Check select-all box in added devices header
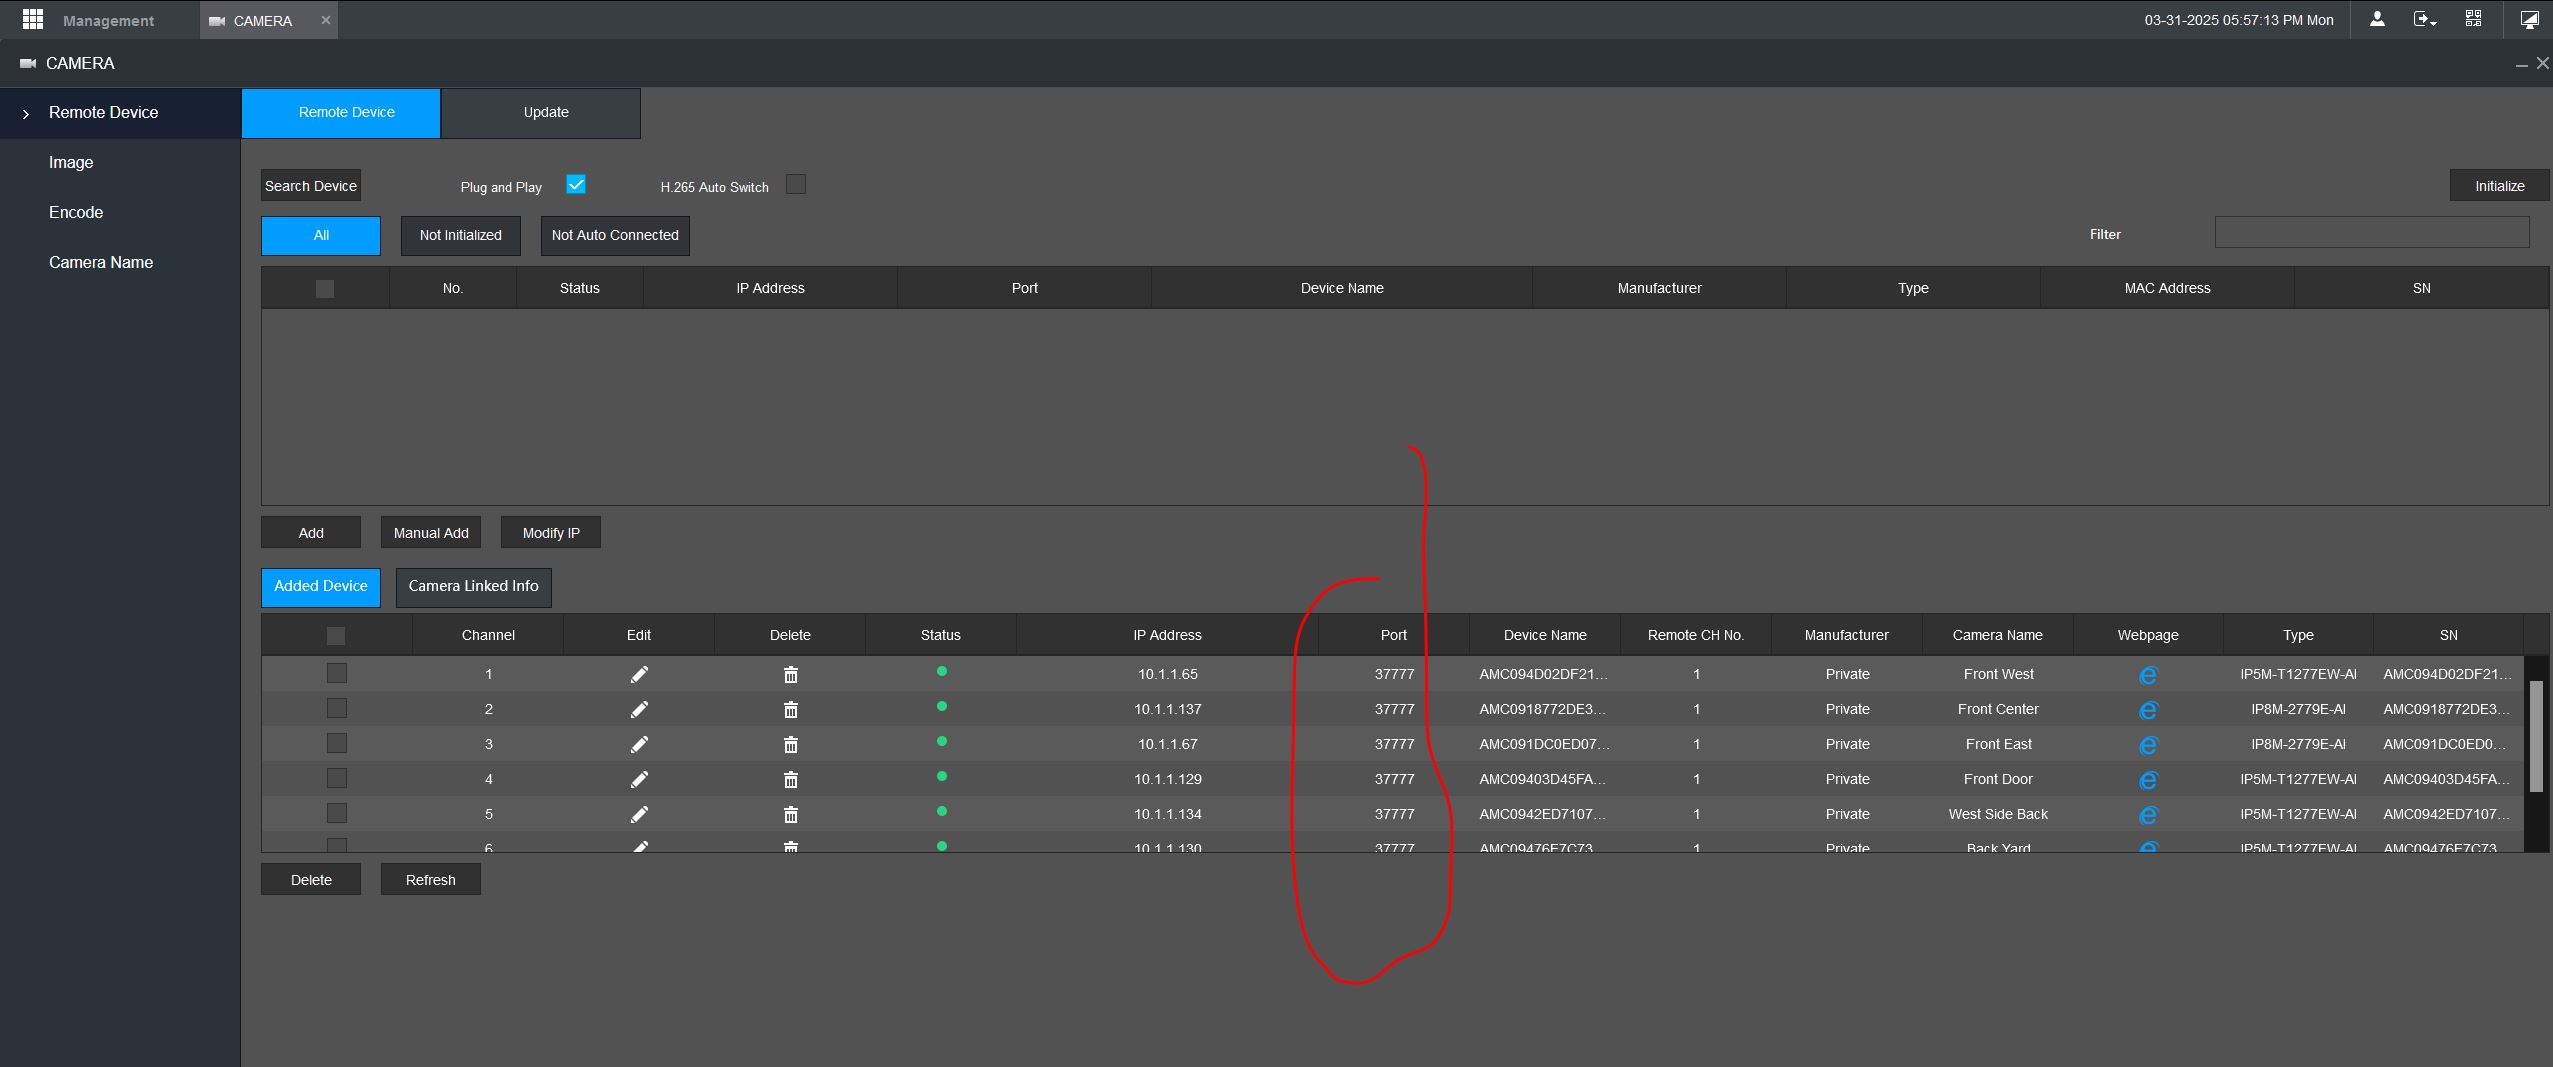 click(336, 635)
